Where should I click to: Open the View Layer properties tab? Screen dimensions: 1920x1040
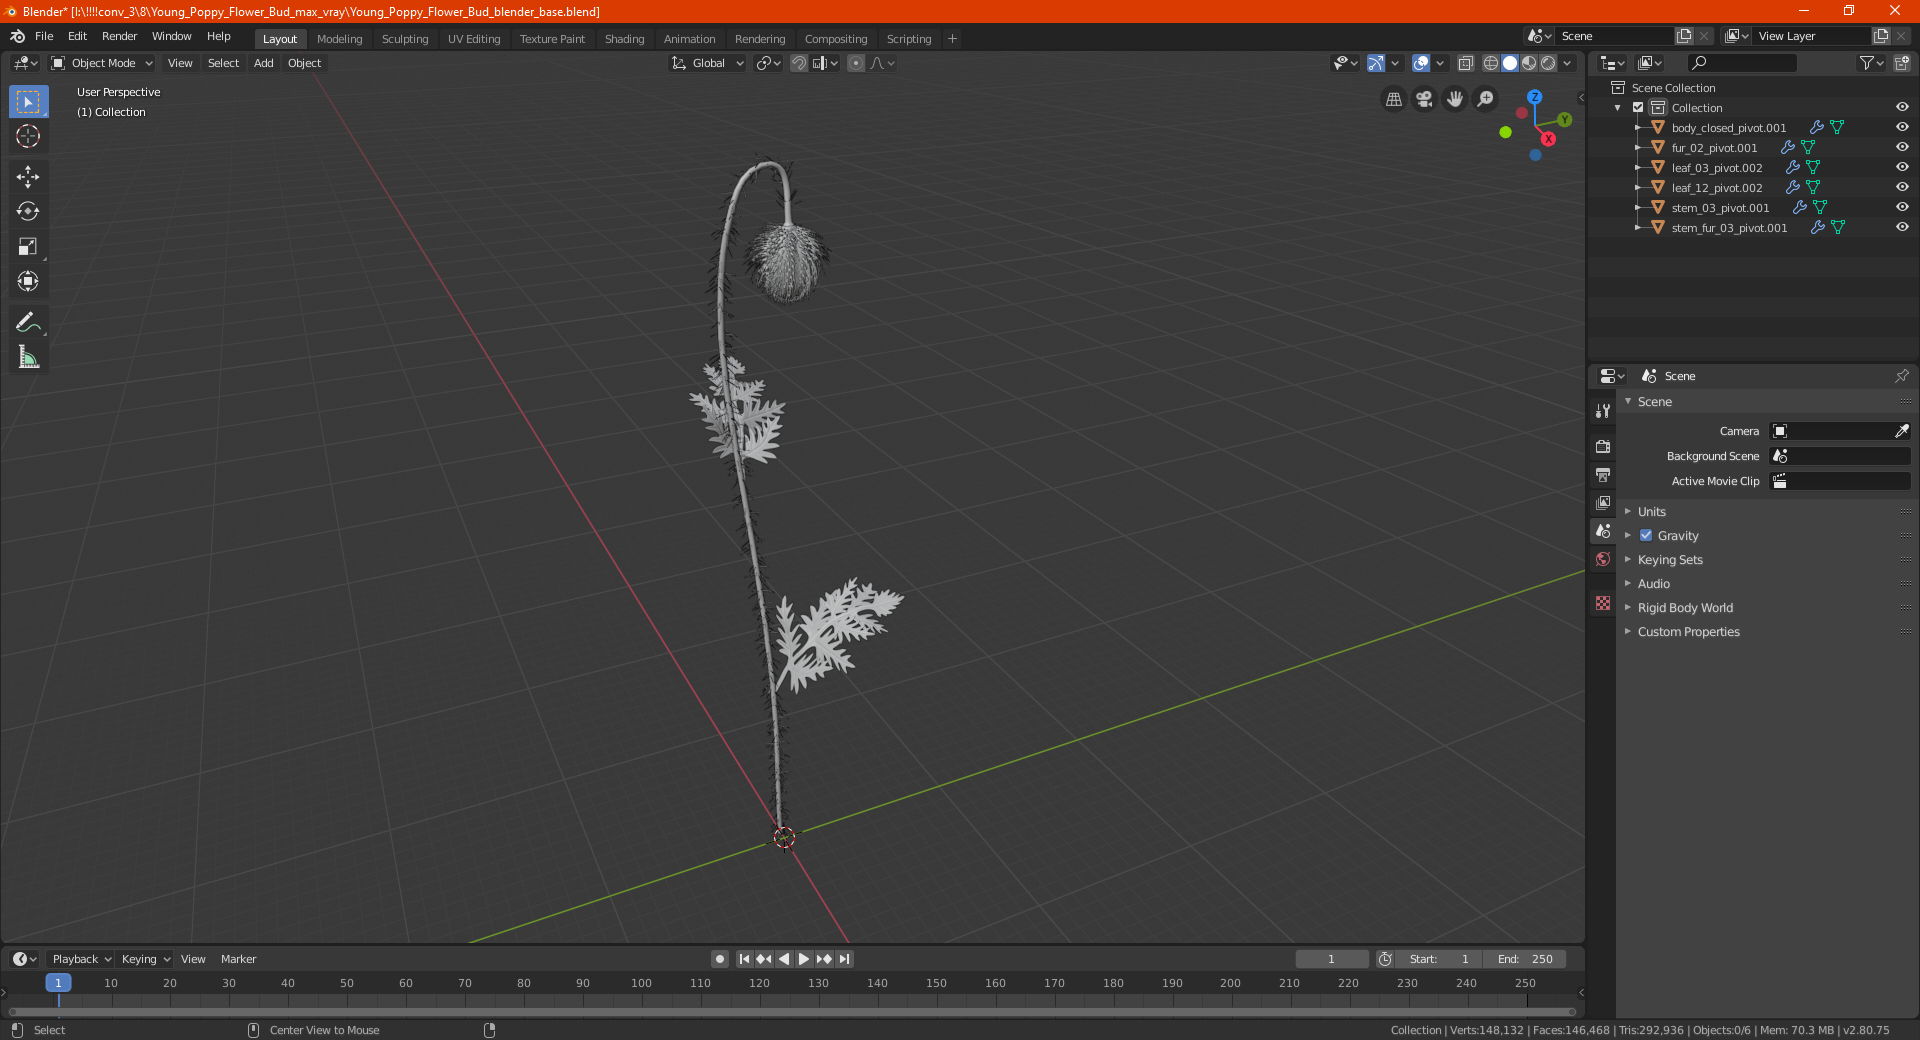(x=1603, y=502)
